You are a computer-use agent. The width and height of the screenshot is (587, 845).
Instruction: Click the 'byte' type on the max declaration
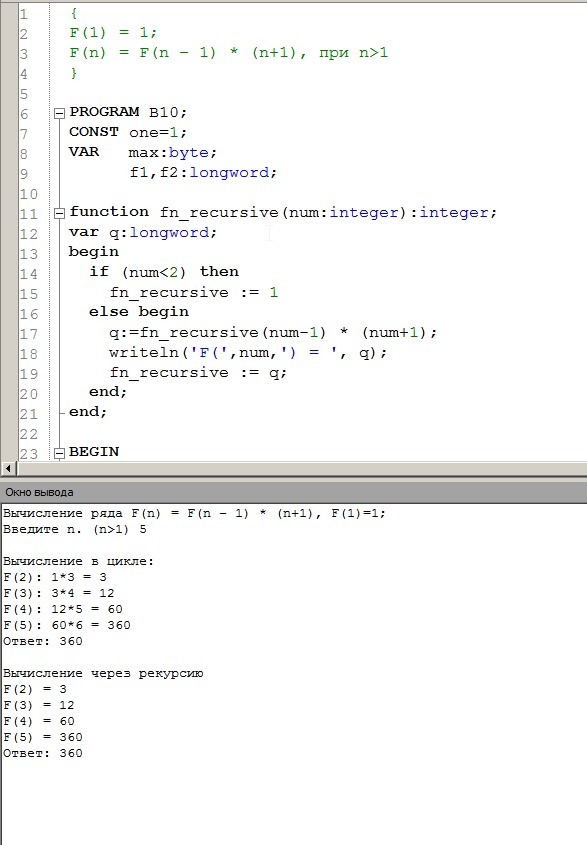(189, 153)
